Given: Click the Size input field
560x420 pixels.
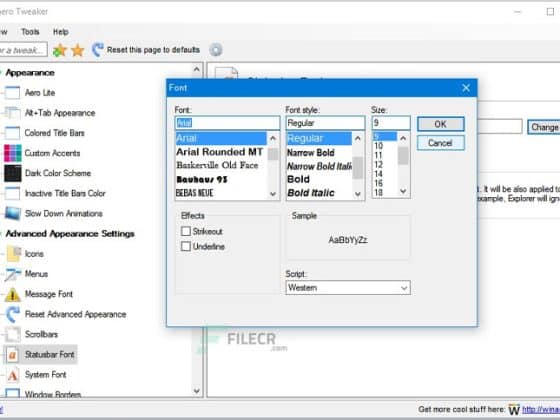Looking at the screenshot, I should tap(391, 123).
